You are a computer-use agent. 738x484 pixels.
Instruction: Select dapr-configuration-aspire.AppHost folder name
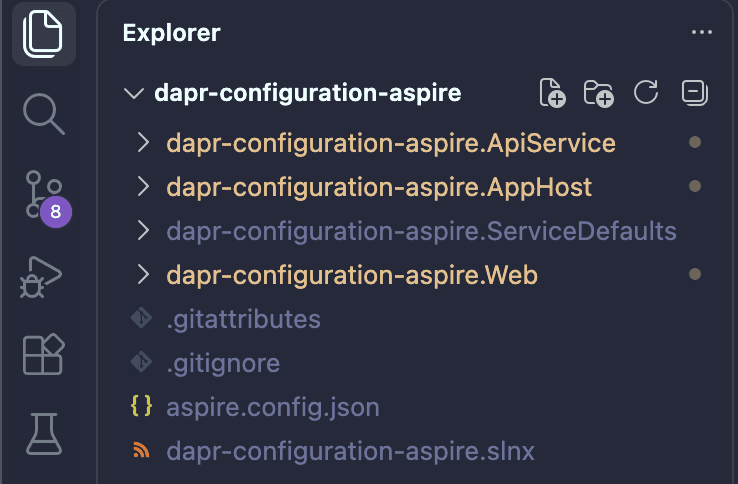(379, 188)
